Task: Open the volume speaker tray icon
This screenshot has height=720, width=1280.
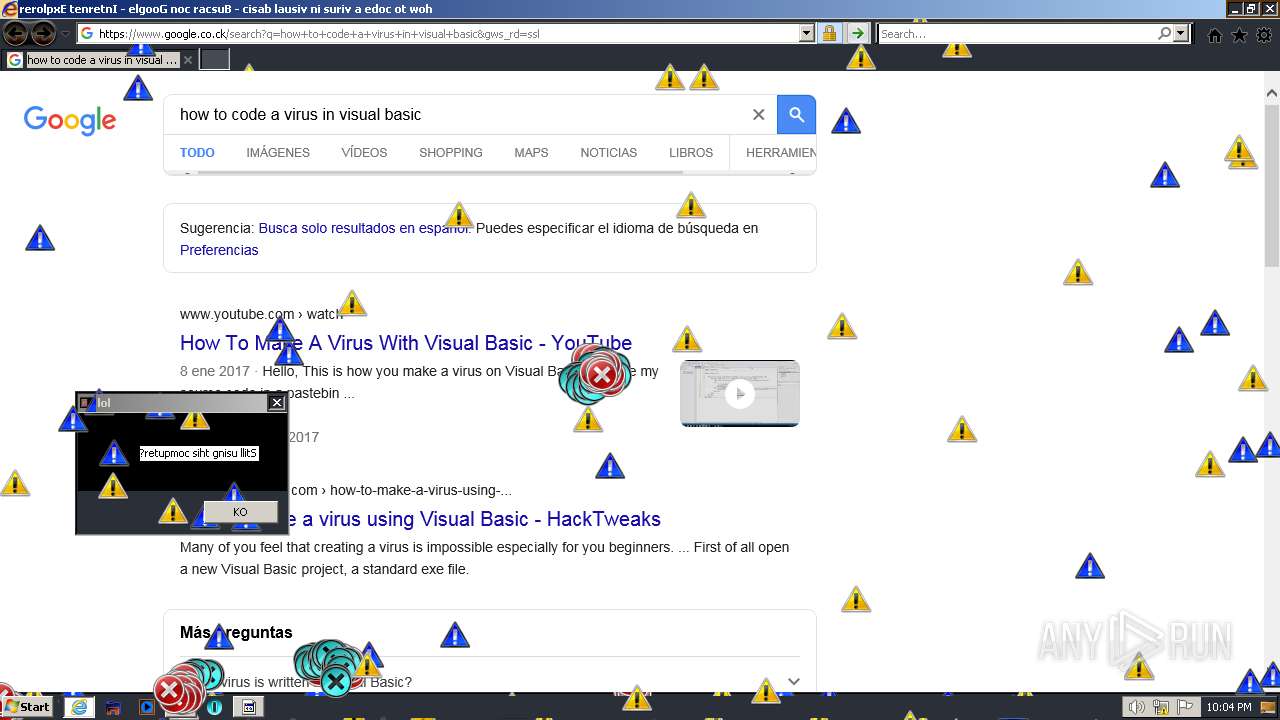Action: pos(1137,707)
